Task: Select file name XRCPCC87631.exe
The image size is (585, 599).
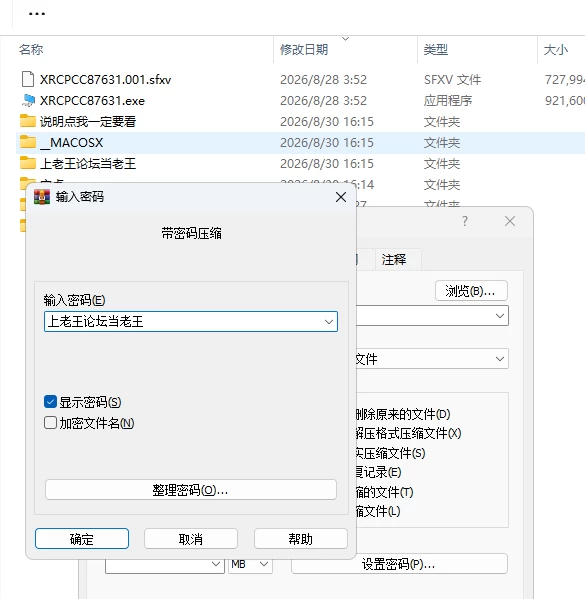Action: (x=92, y=100)
